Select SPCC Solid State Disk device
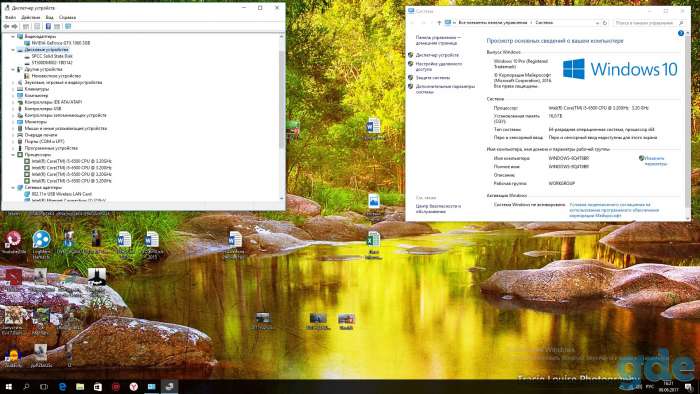This screenshot has width=700, height=394. point(48,56)
